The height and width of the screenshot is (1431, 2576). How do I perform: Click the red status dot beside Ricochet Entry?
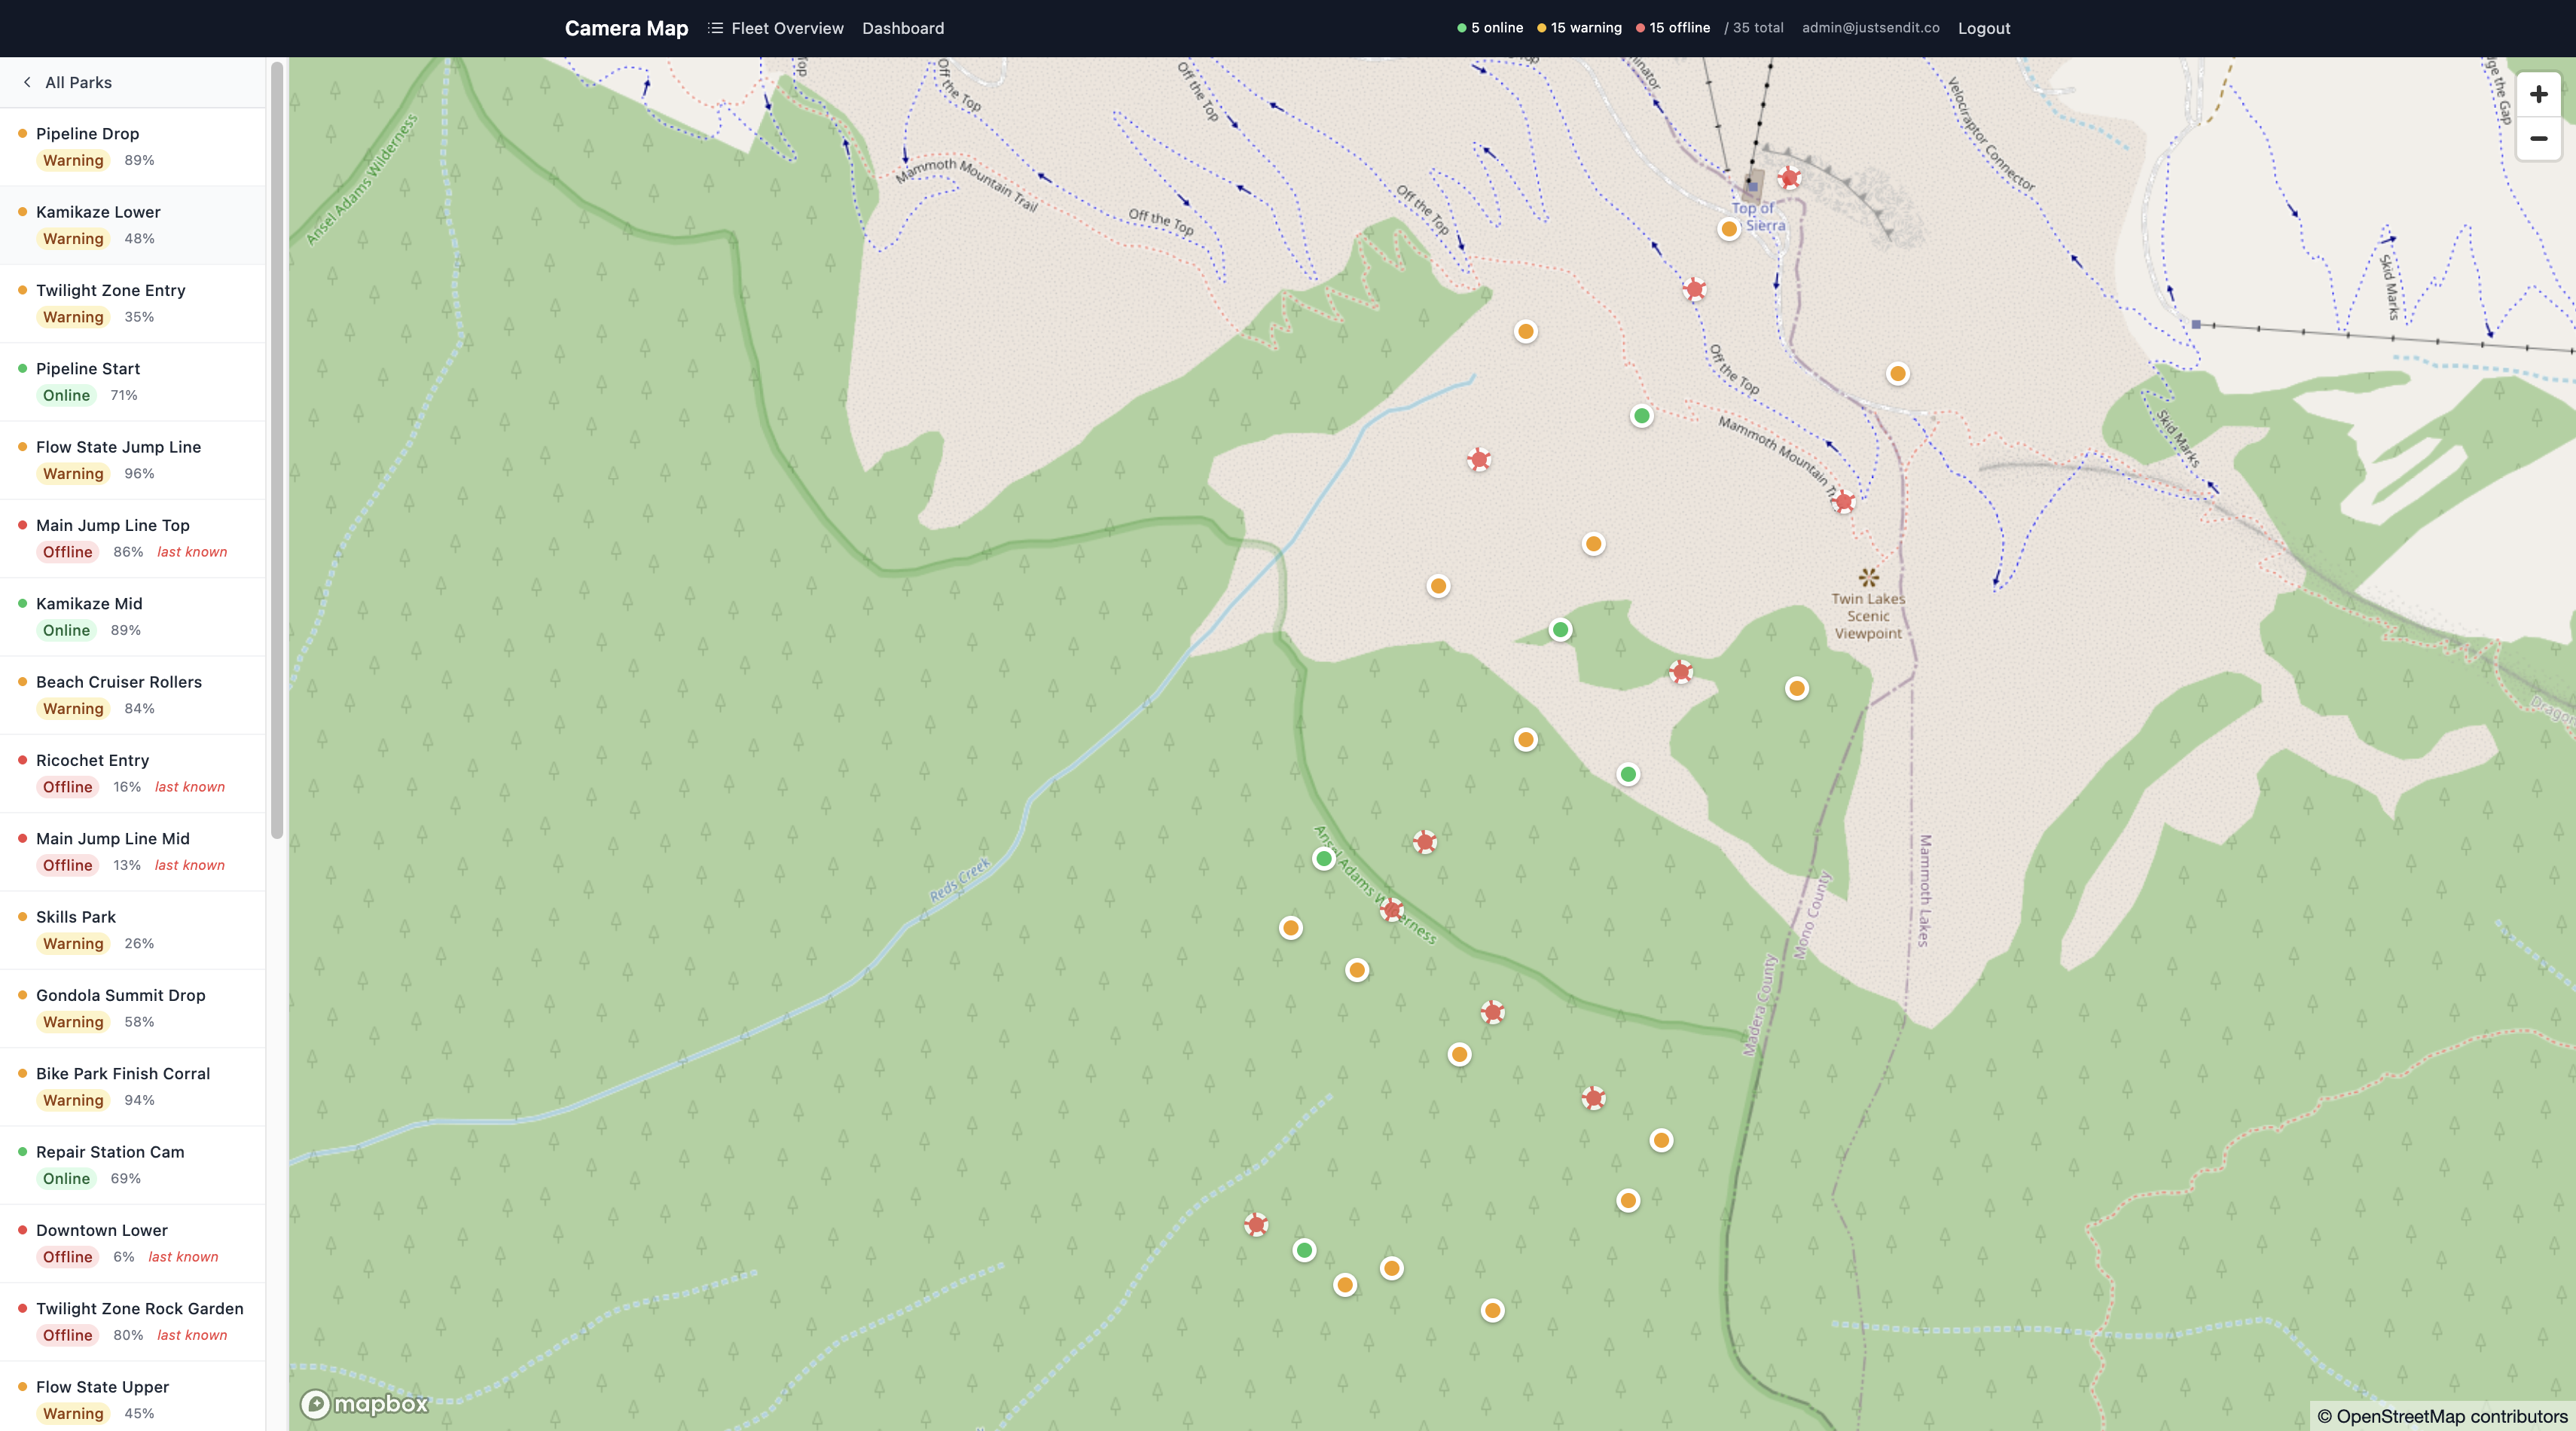point(23,759)
